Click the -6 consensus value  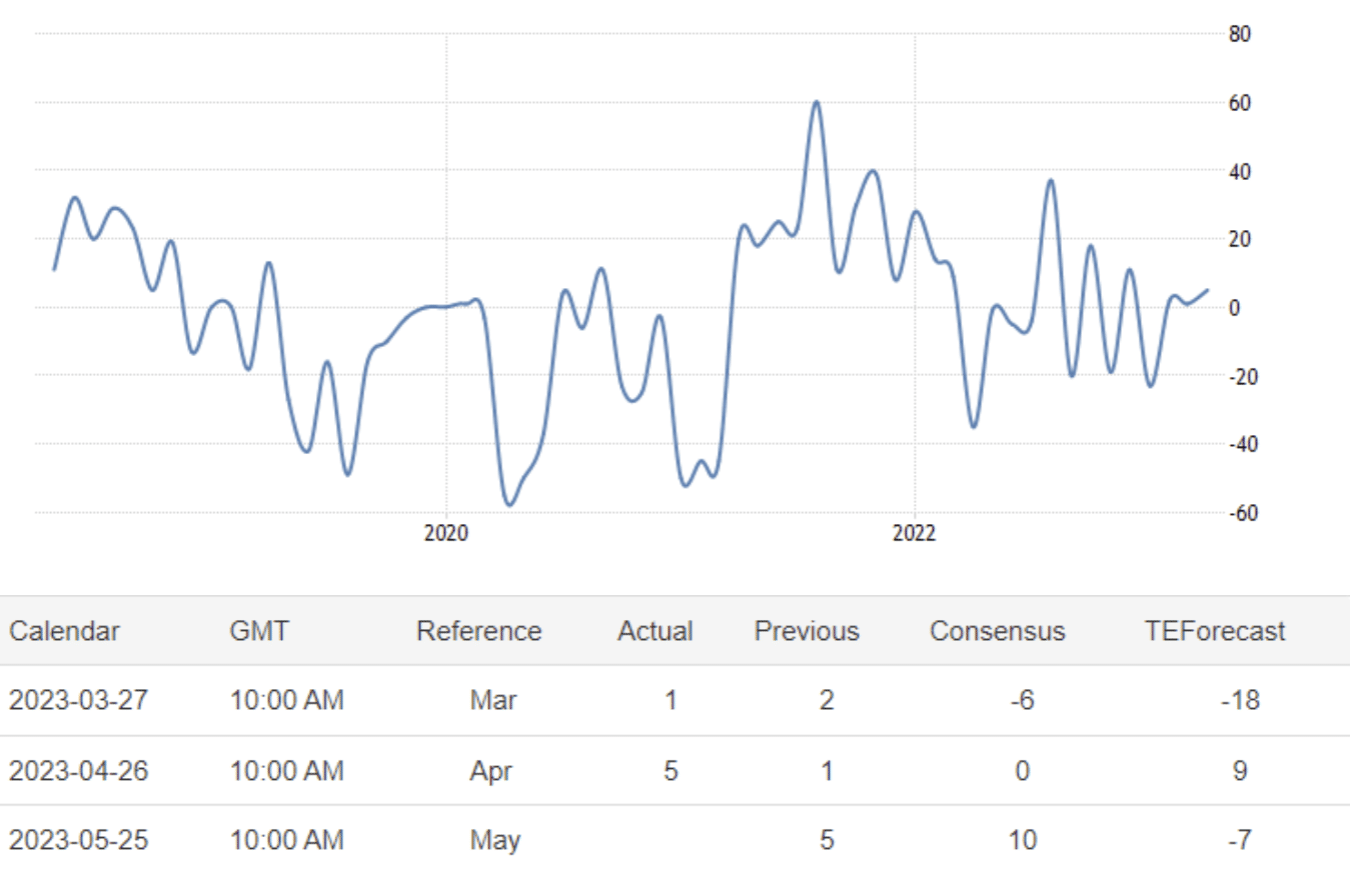pyautogui.click(x=1022, y=700)
